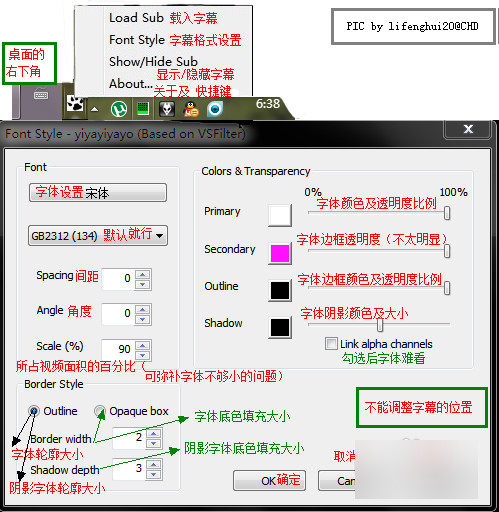Increase Scale with up arrow
Screen dimensions: 499x512
tap(143, 345)
